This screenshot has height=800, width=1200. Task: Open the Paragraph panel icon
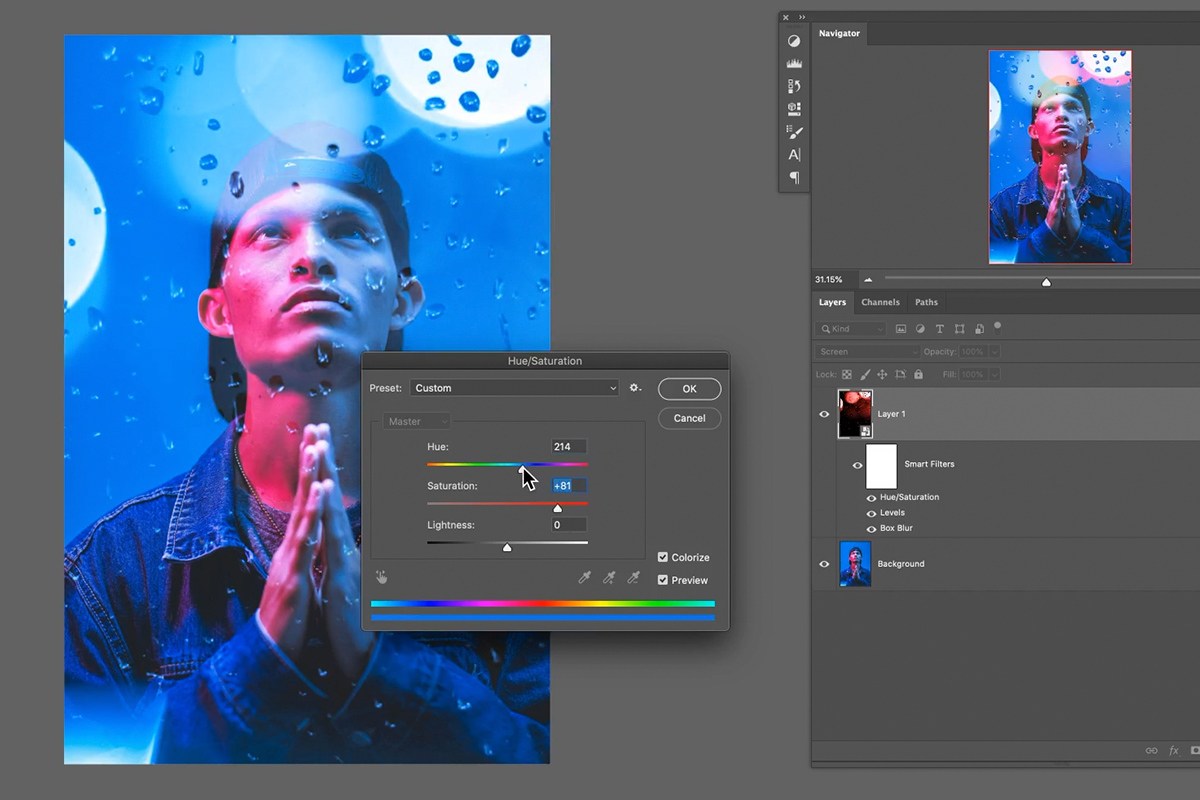point(794,178)
